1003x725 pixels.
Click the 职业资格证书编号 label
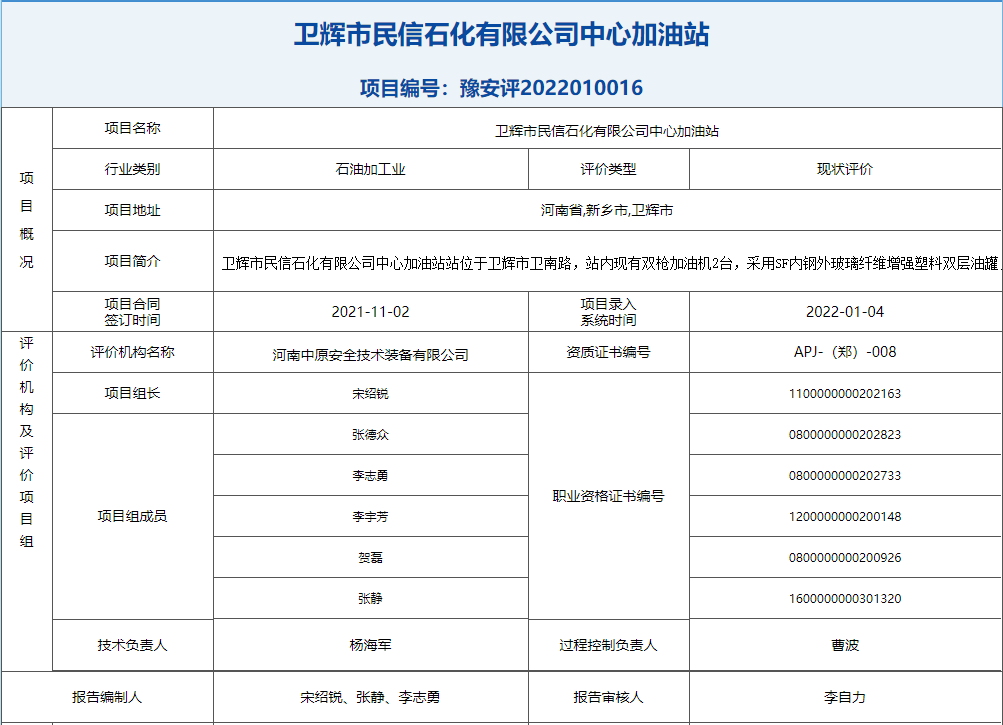(x=608, y=496)
